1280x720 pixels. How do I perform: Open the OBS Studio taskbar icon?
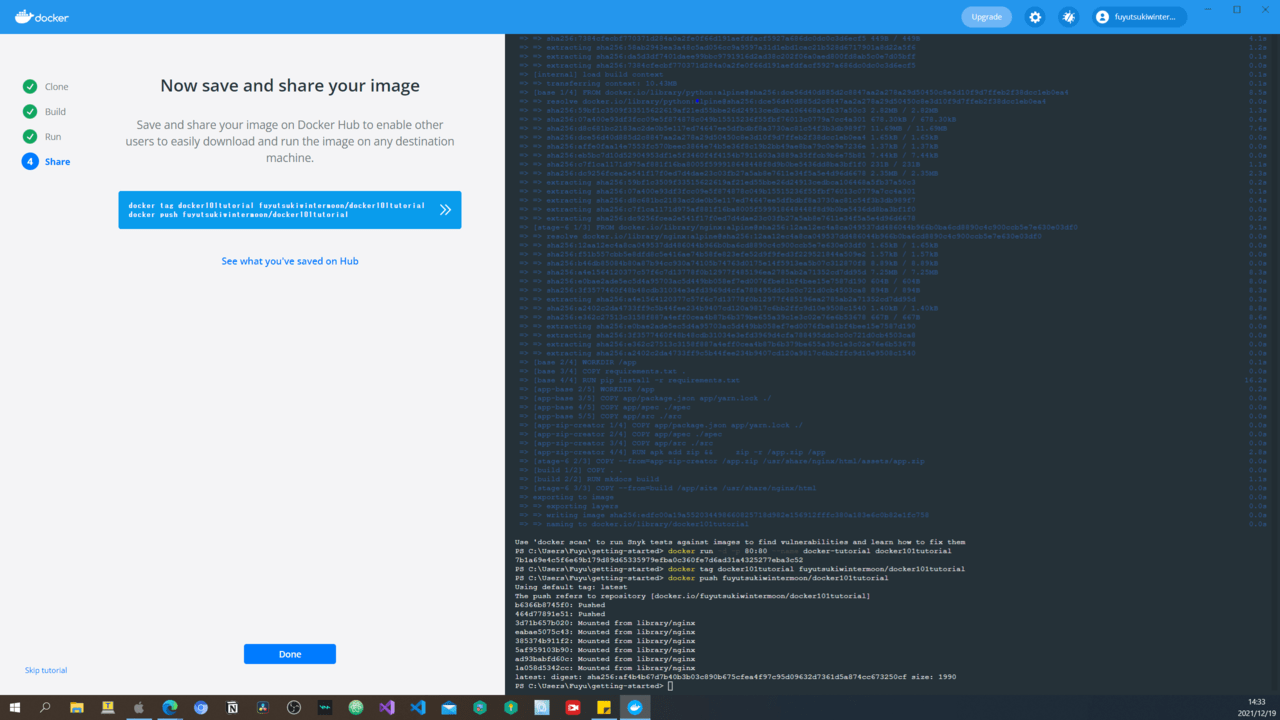click(294, 707)
